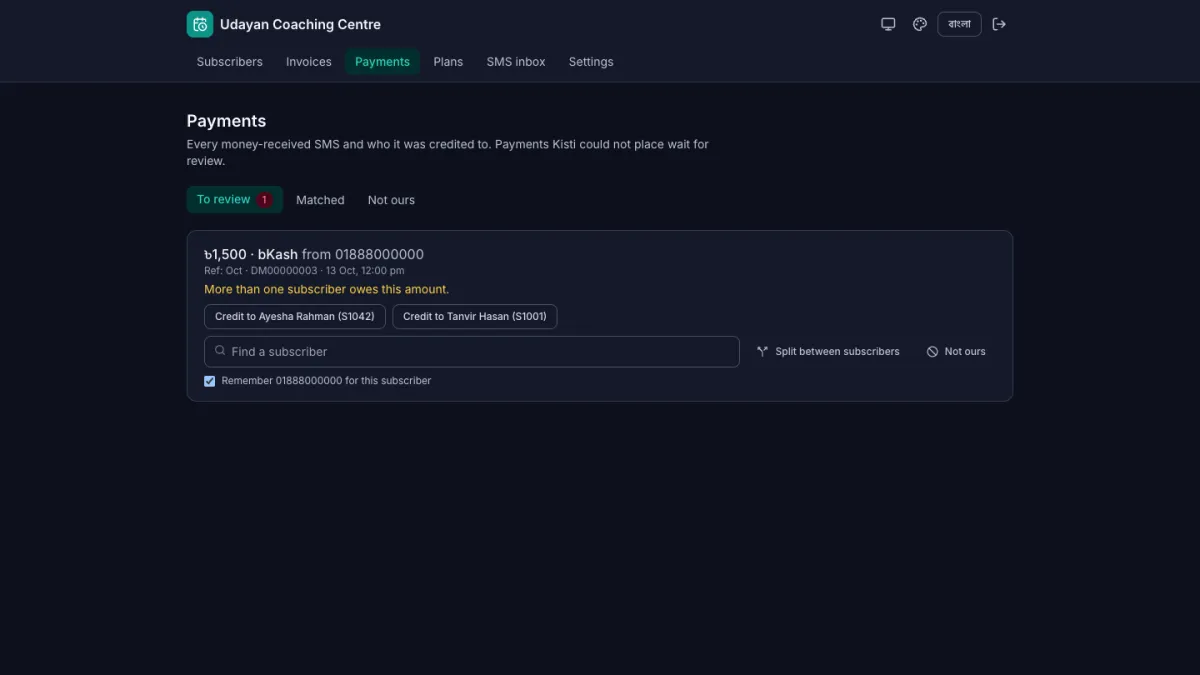
Task: Click the Udayan Coaching Centre title
Action: coord(300,24)
